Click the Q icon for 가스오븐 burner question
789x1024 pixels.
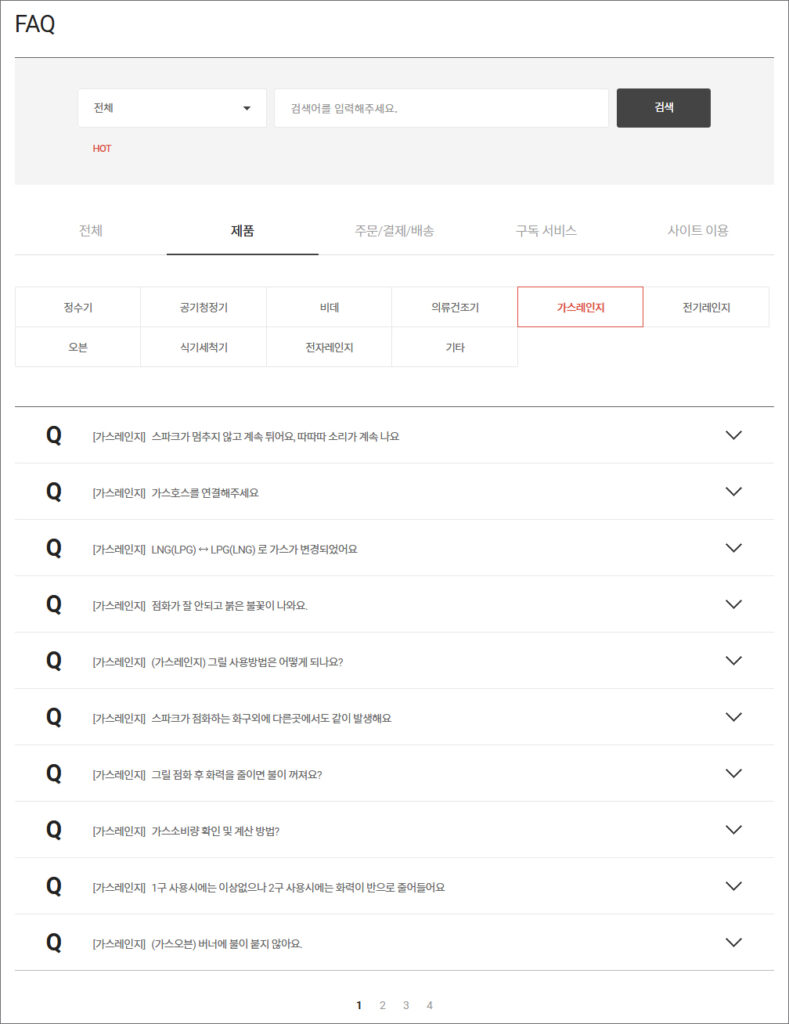pyautogui.click(x=54, y=942)
